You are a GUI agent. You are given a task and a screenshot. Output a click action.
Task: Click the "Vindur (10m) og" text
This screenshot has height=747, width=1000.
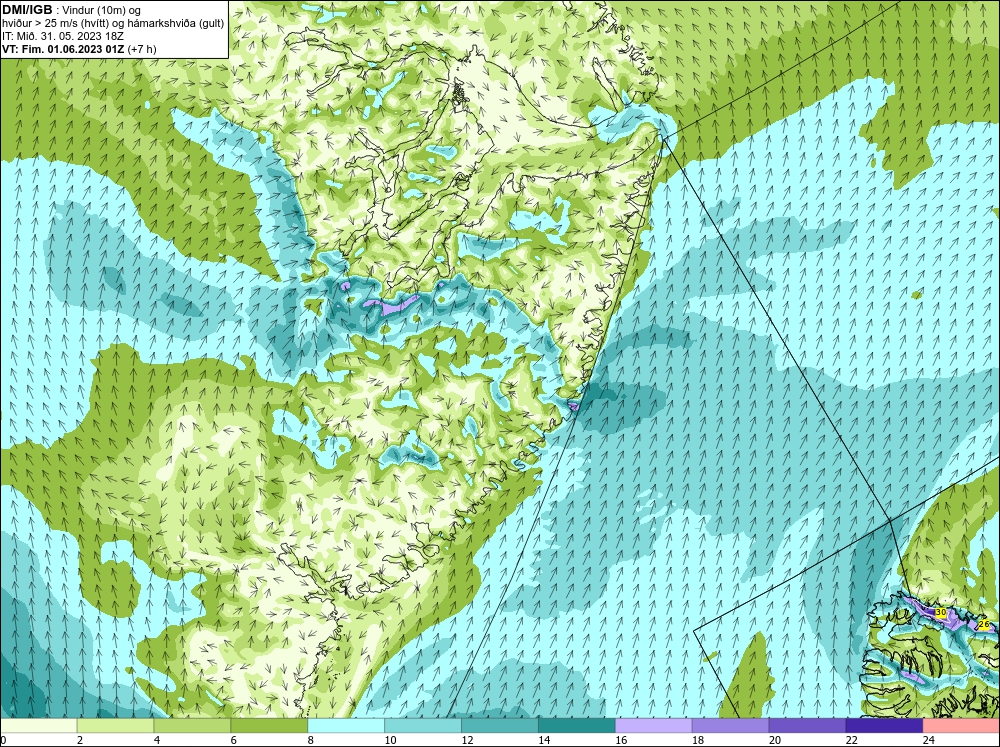[101, 10]
